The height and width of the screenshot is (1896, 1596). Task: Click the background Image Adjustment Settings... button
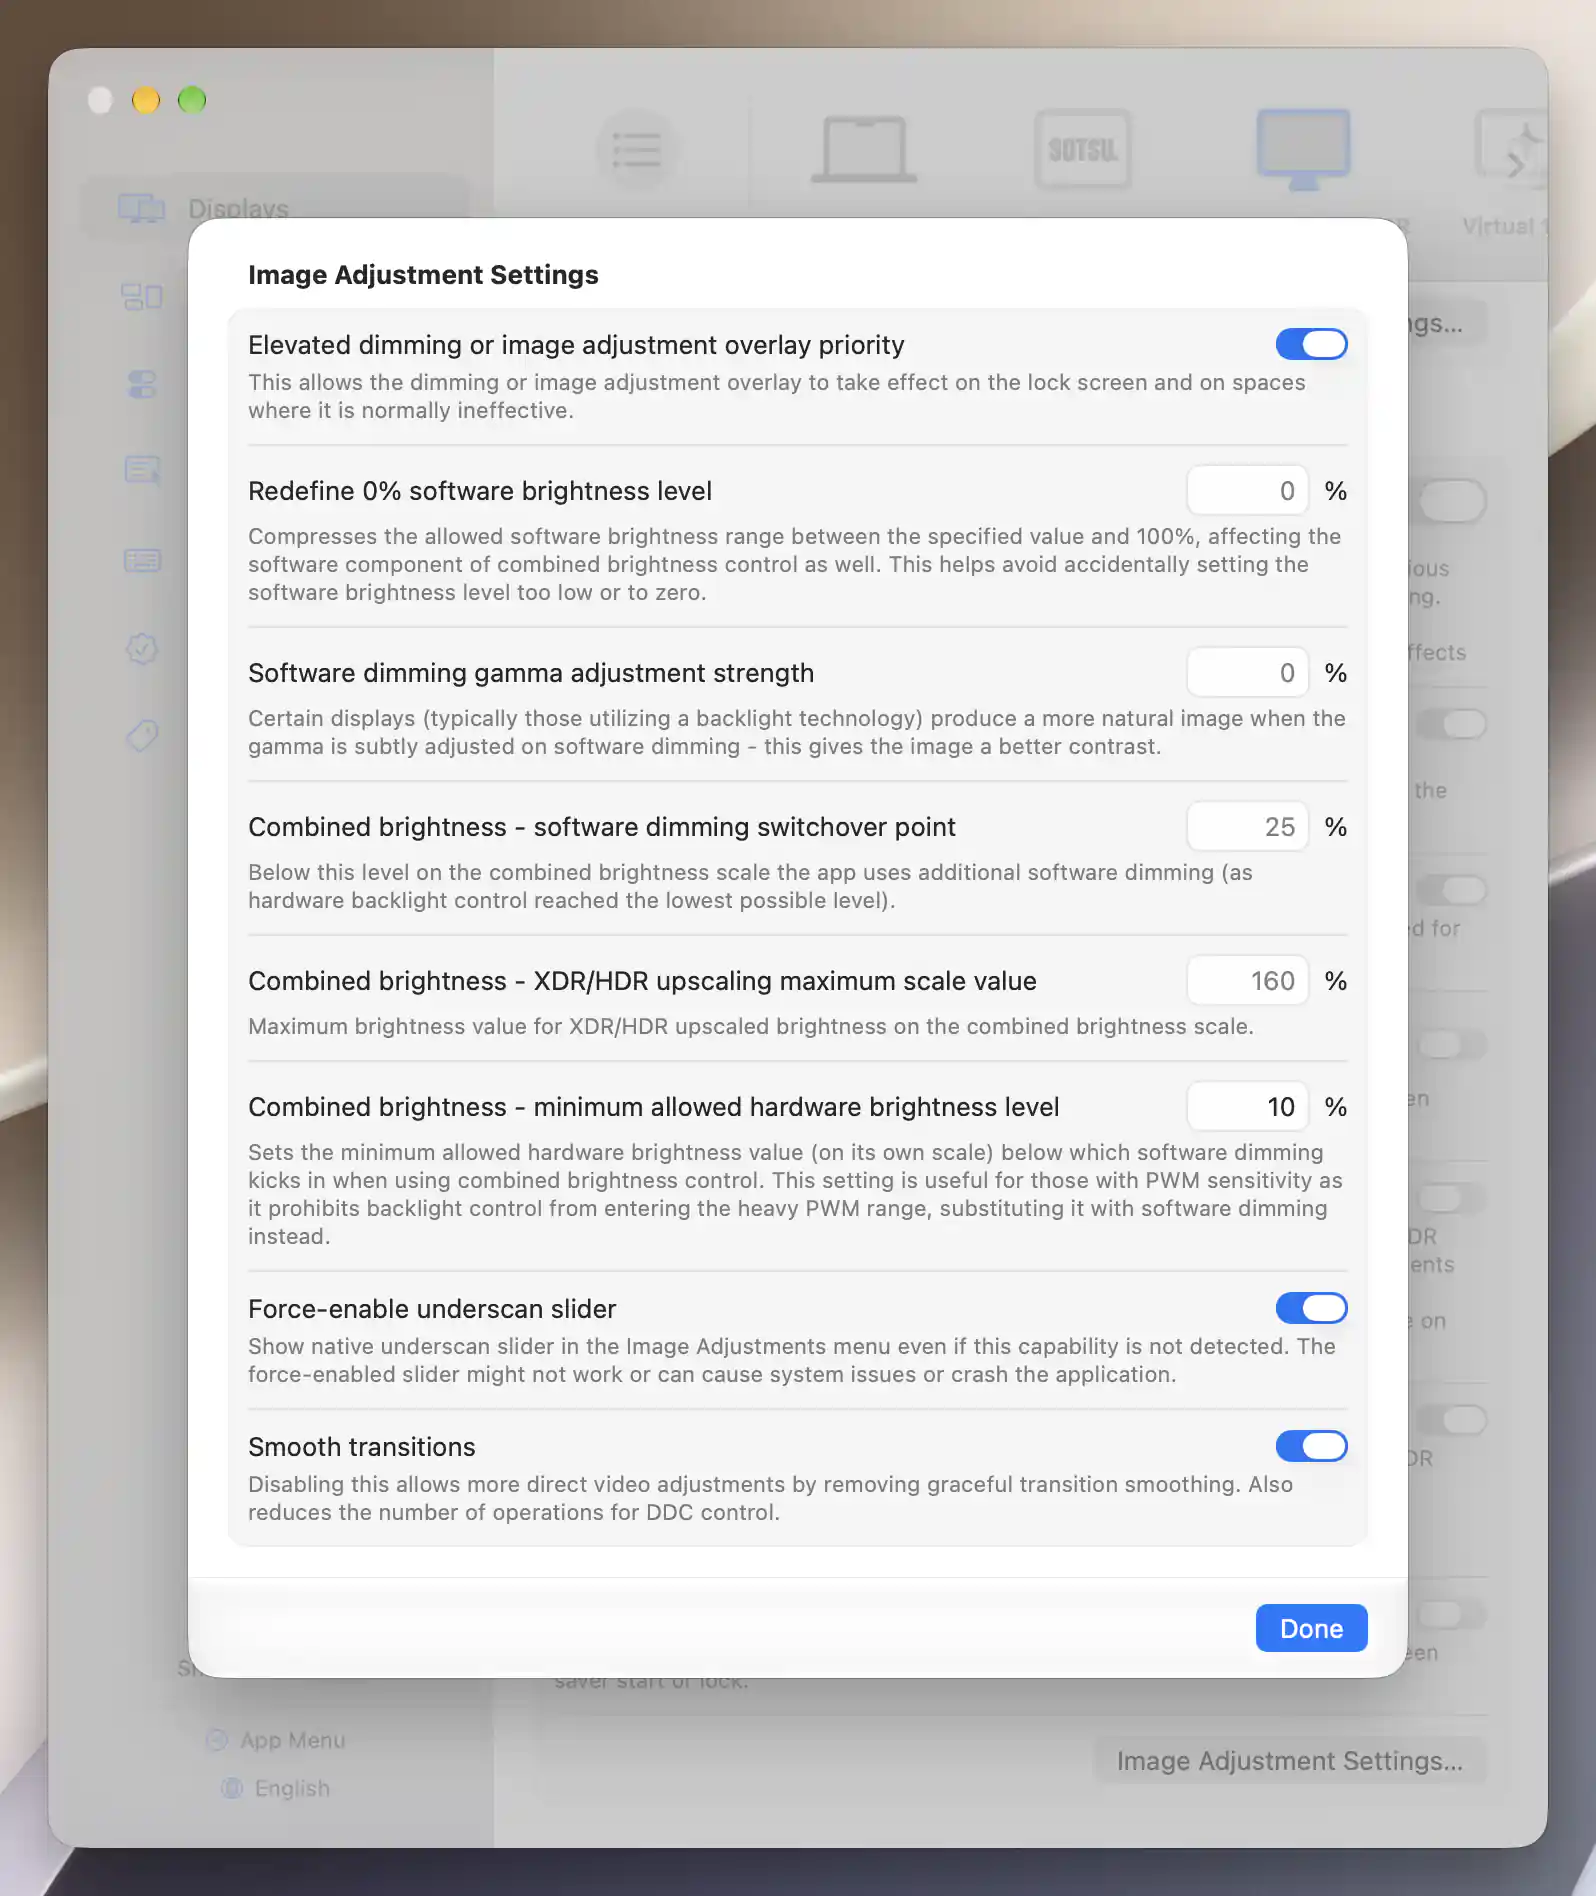tap(1289, 1761)
